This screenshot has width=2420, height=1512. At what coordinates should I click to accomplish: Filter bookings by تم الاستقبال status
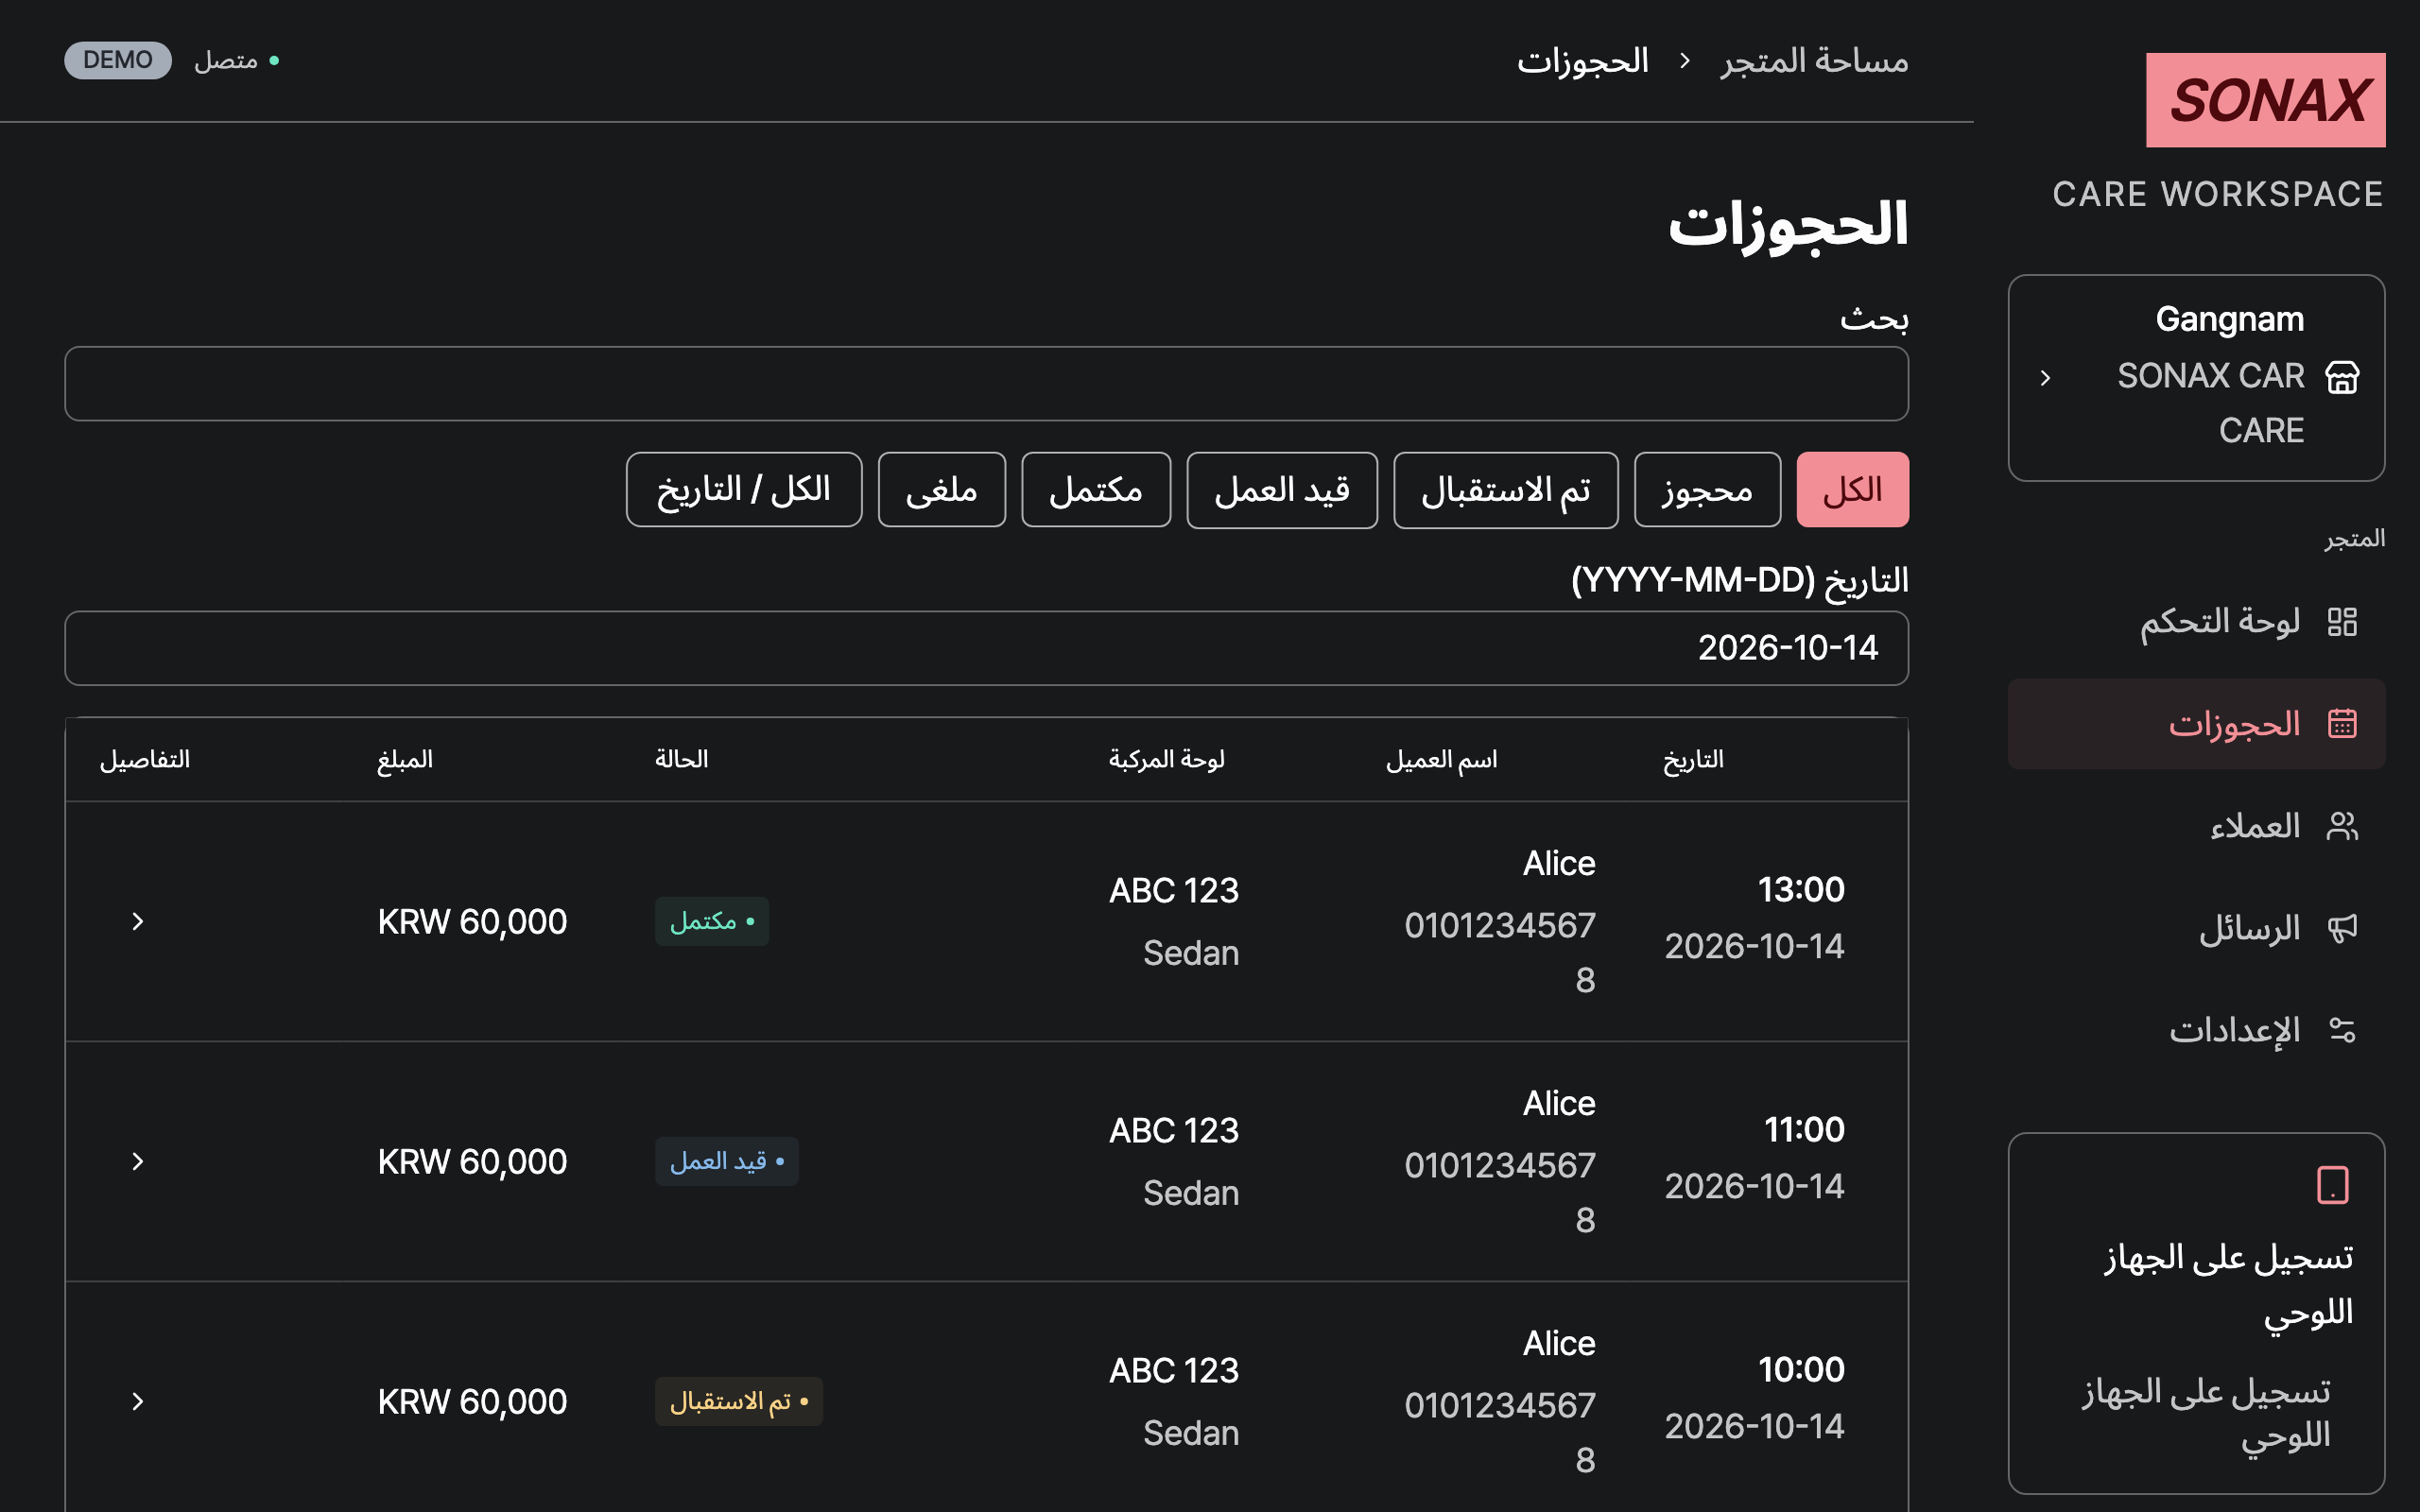pyautogui.click(x=1505, y=490)
